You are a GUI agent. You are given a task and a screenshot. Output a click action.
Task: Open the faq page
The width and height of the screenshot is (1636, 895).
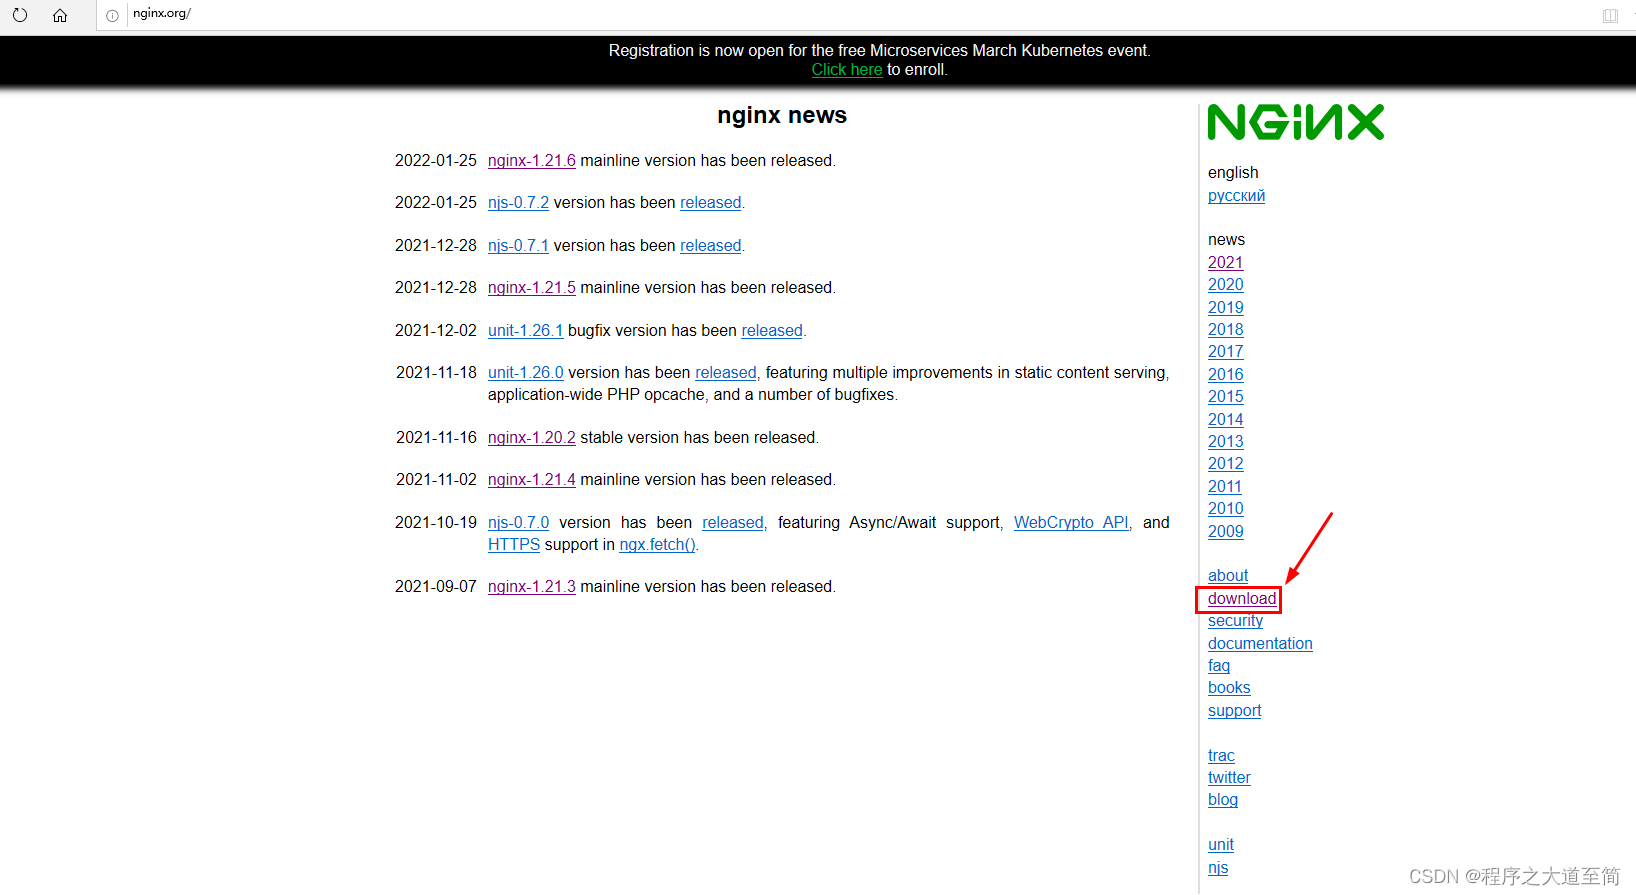coord(1219,666)
